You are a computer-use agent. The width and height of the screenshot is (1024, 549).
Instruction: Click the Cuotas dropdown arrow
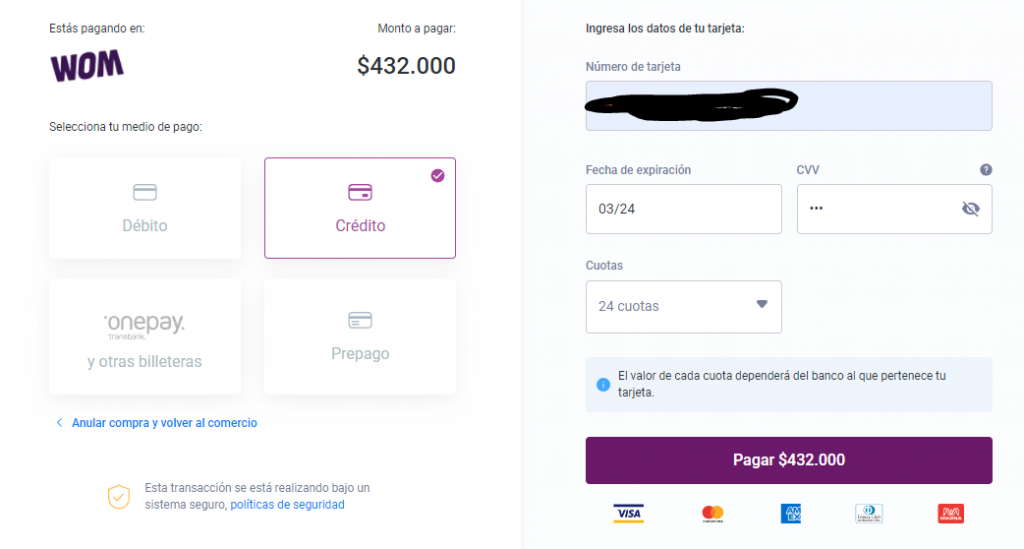click(x=761, y=304)
